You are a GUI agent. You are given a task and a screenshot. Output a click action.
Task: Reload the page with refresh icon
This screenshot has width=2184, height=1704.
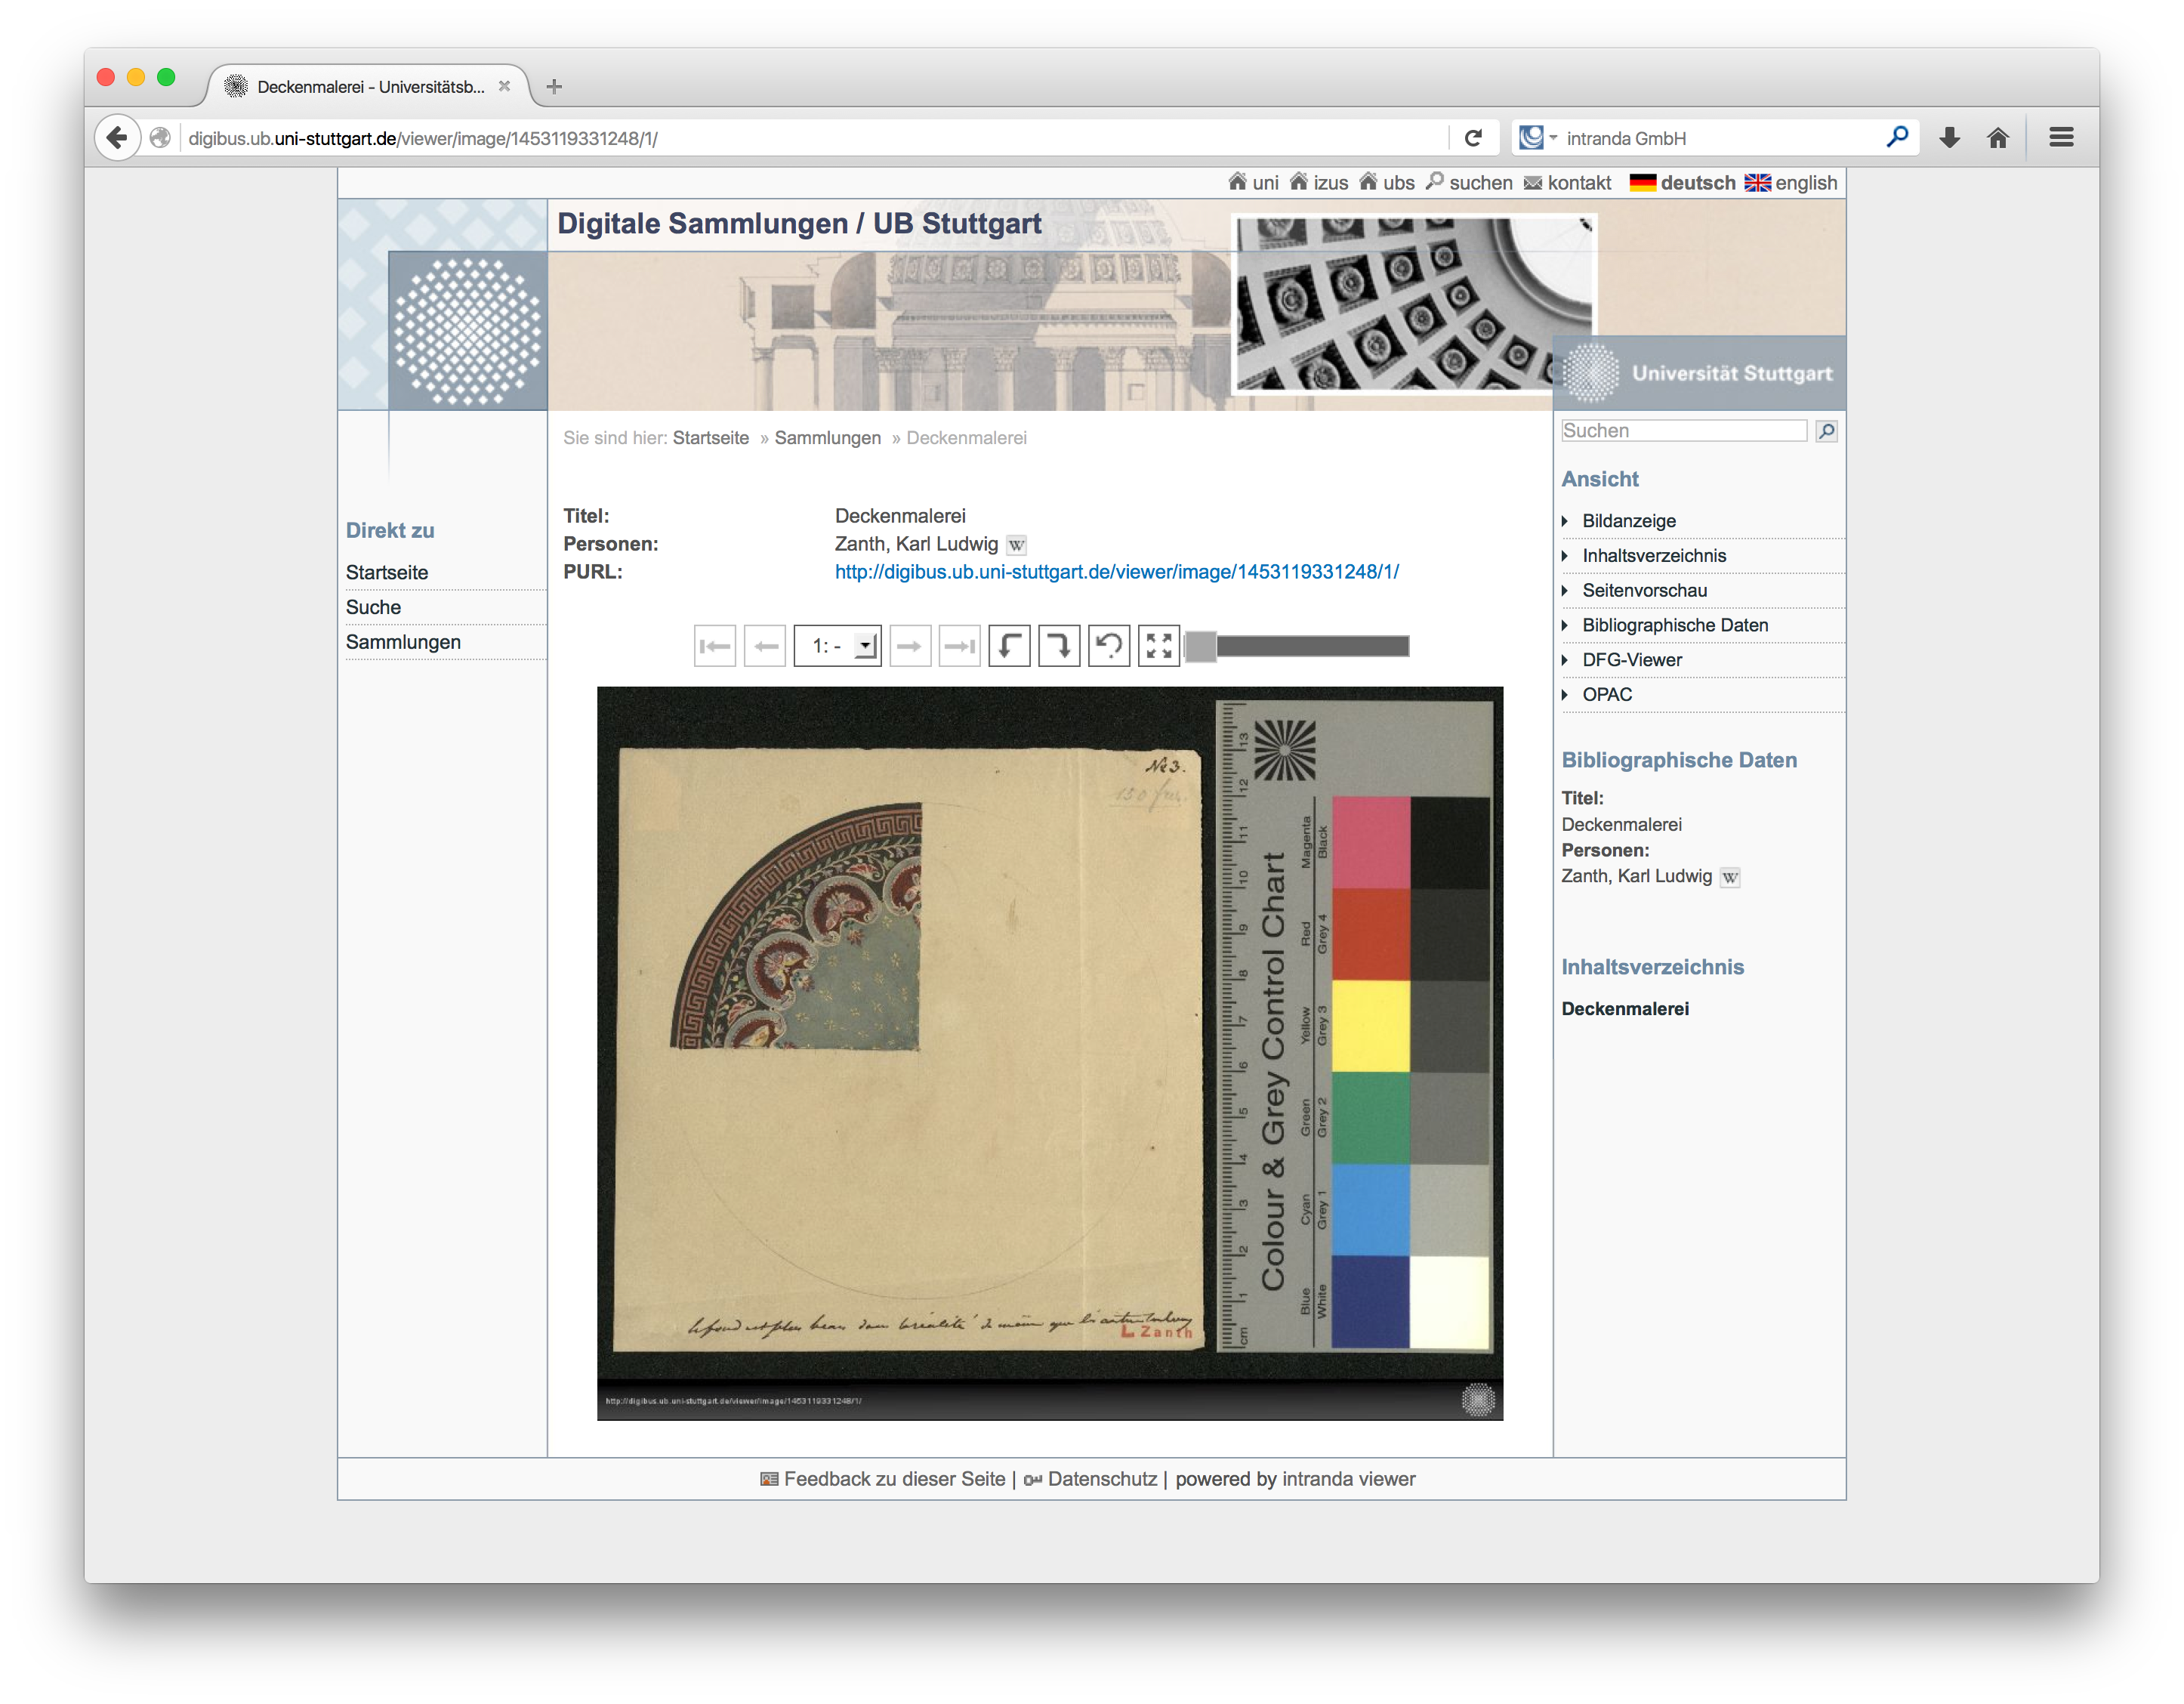pyautogui.click(x=1472, y=138)
